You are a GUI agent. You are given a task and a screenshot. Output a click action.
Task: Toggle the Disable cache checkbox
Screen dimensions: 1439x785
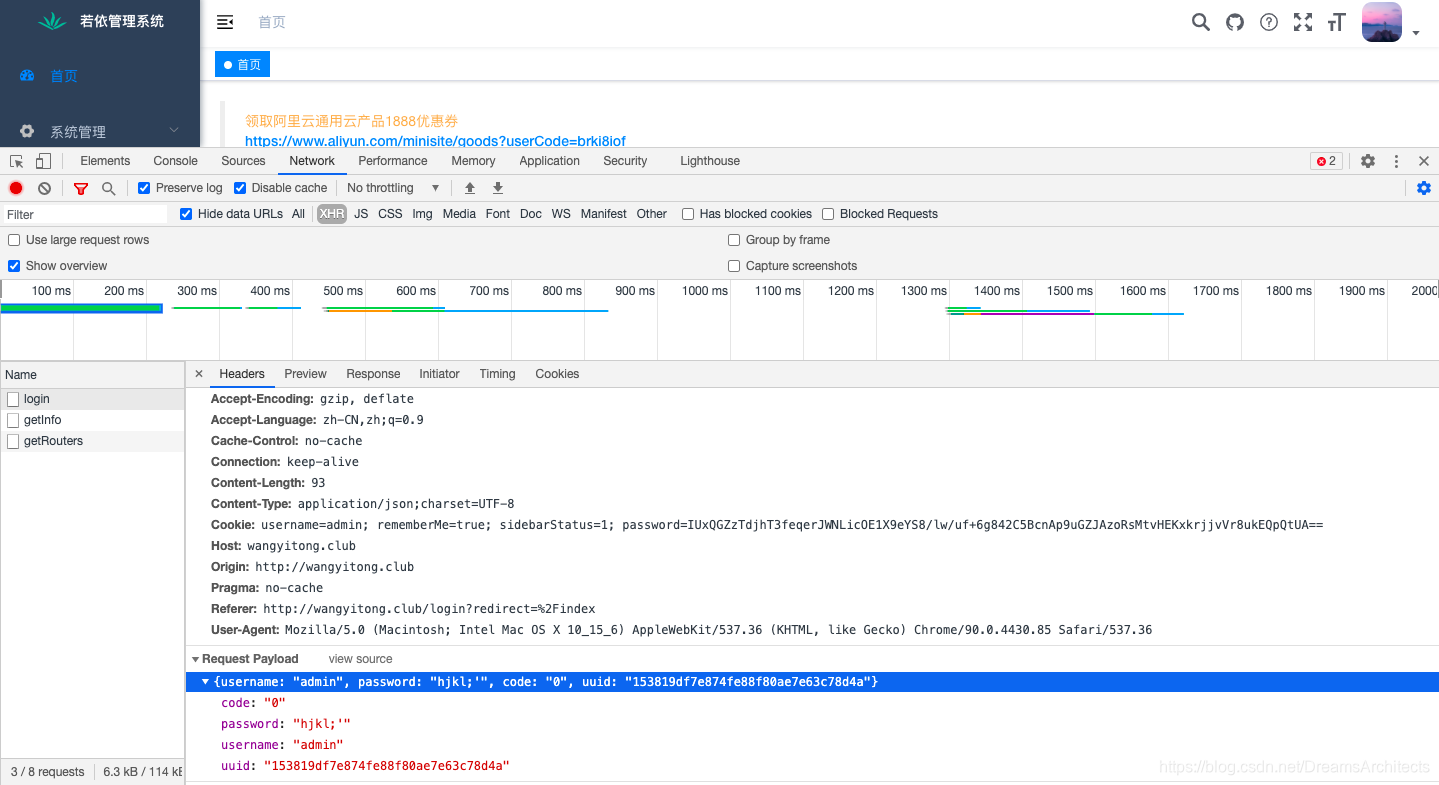coord(240,188)
